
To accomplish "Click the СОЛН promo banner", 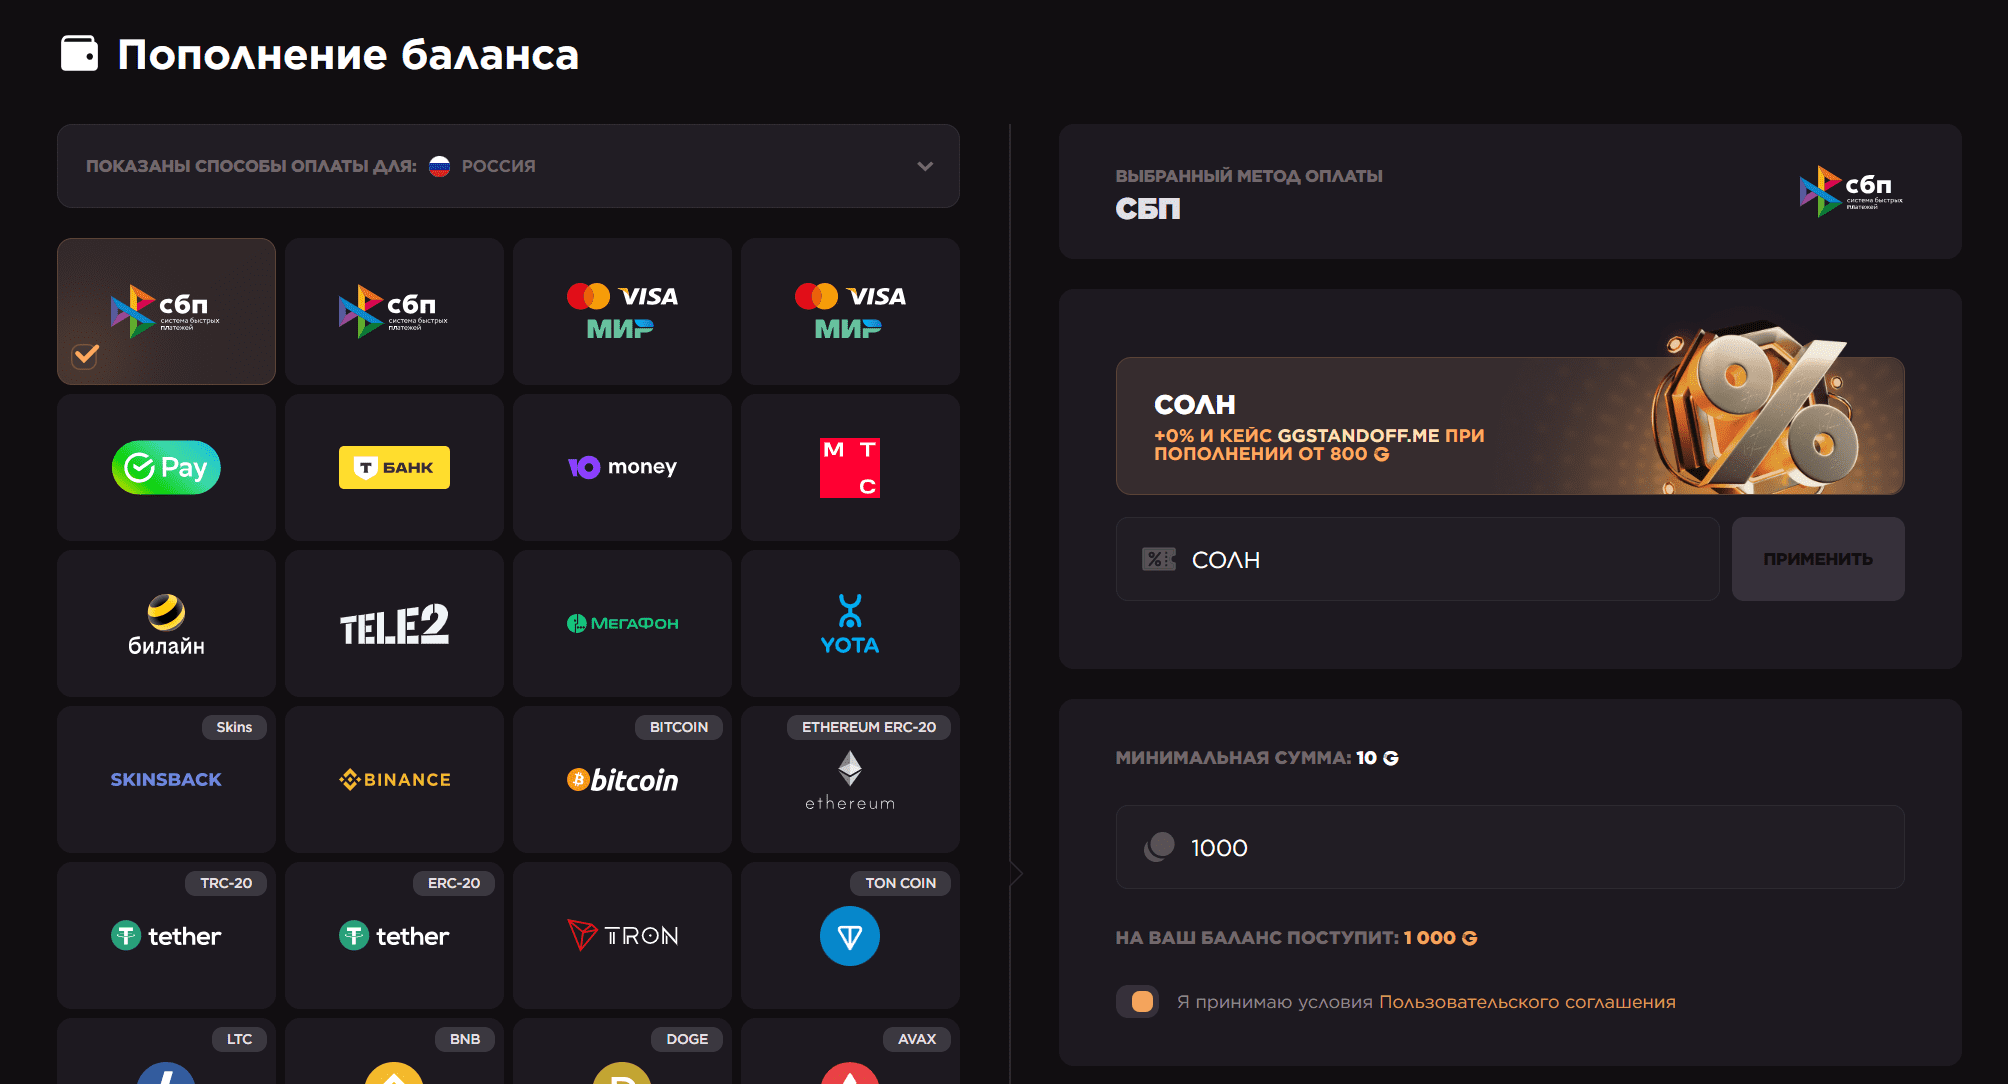I will click(1509, 425).
